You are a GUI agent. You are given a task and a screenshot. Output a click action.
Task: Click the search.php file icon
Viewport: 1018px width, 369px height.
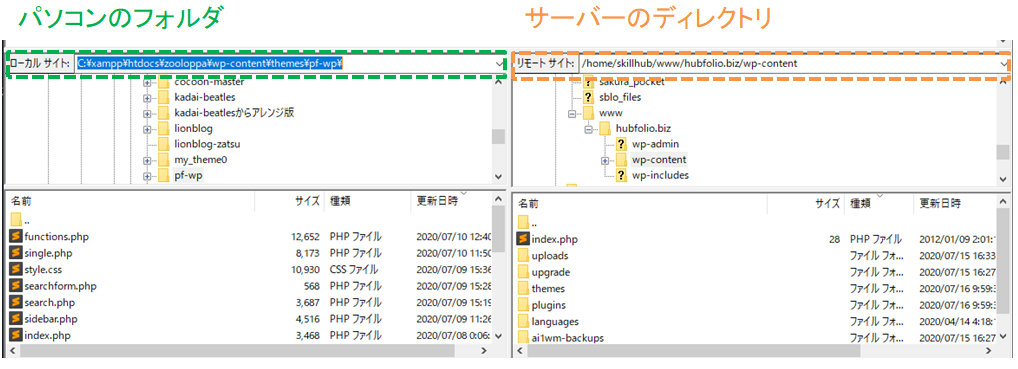[16, 302]
